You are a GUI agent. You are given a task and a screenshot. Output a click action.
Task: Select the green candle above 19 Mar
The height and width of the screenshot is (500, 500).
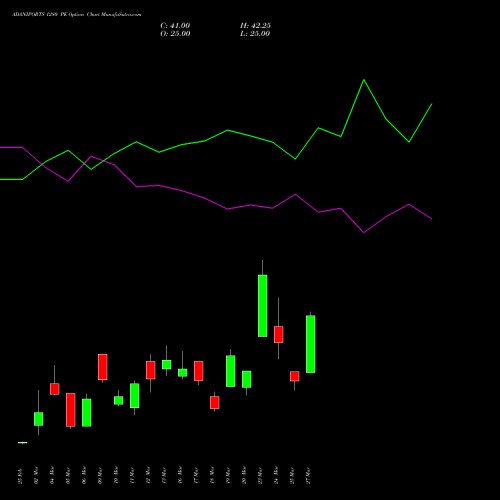pyautogui.click(x=231, y=371)
